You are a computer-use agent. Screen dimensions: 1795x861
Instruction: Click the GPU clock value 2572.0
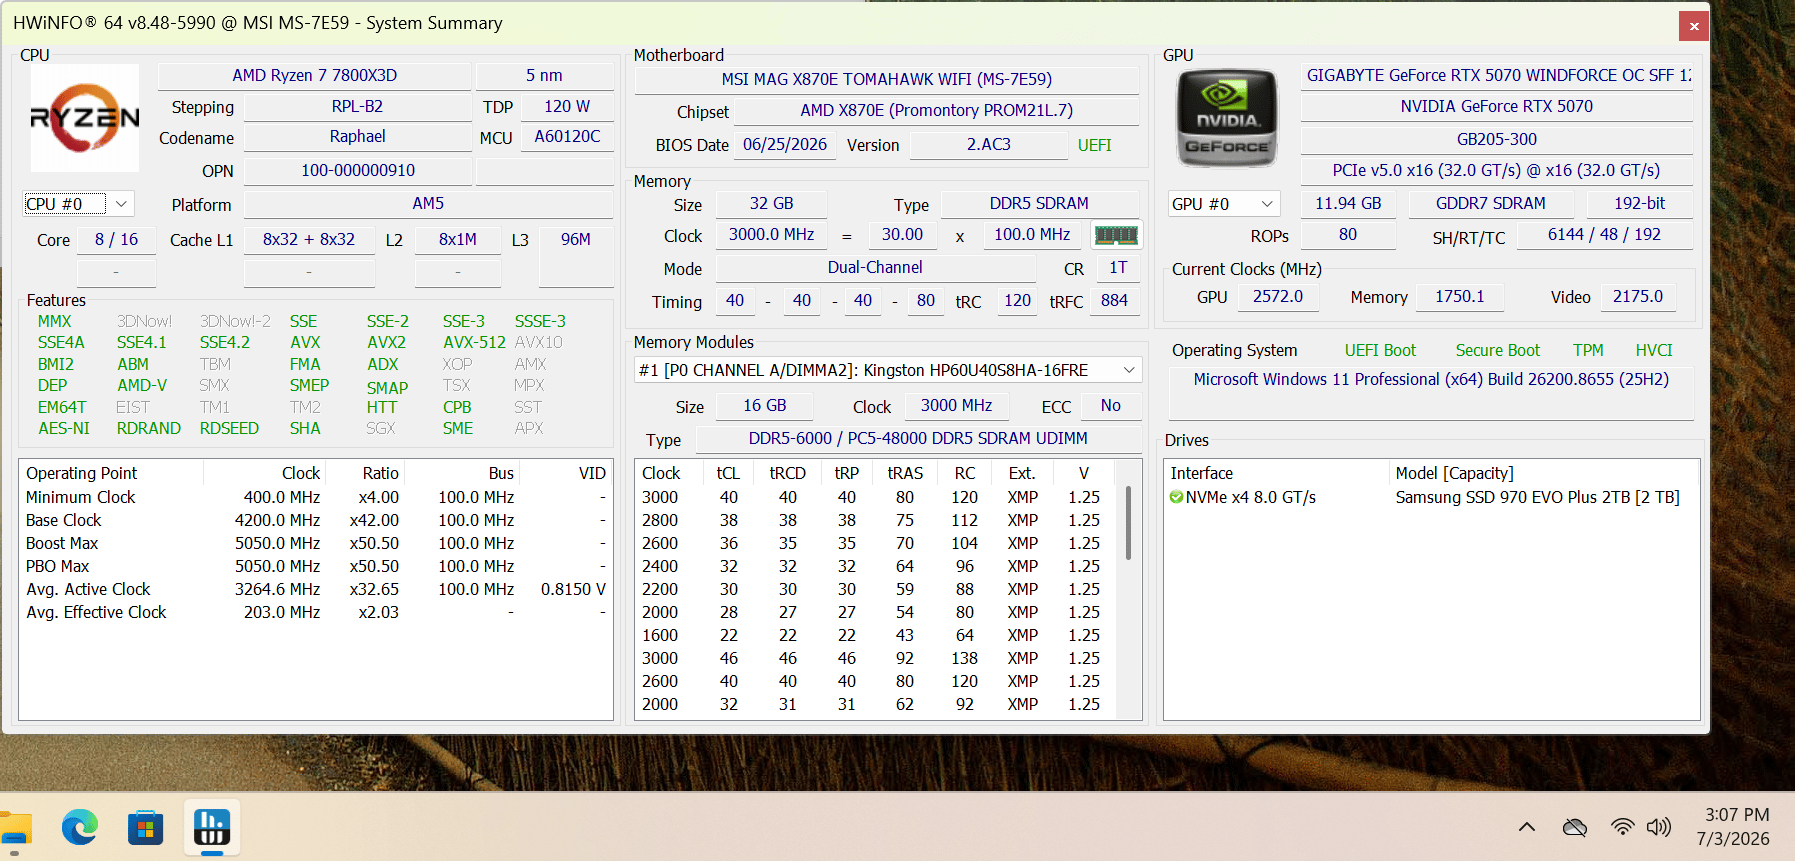coord(1277,297)
